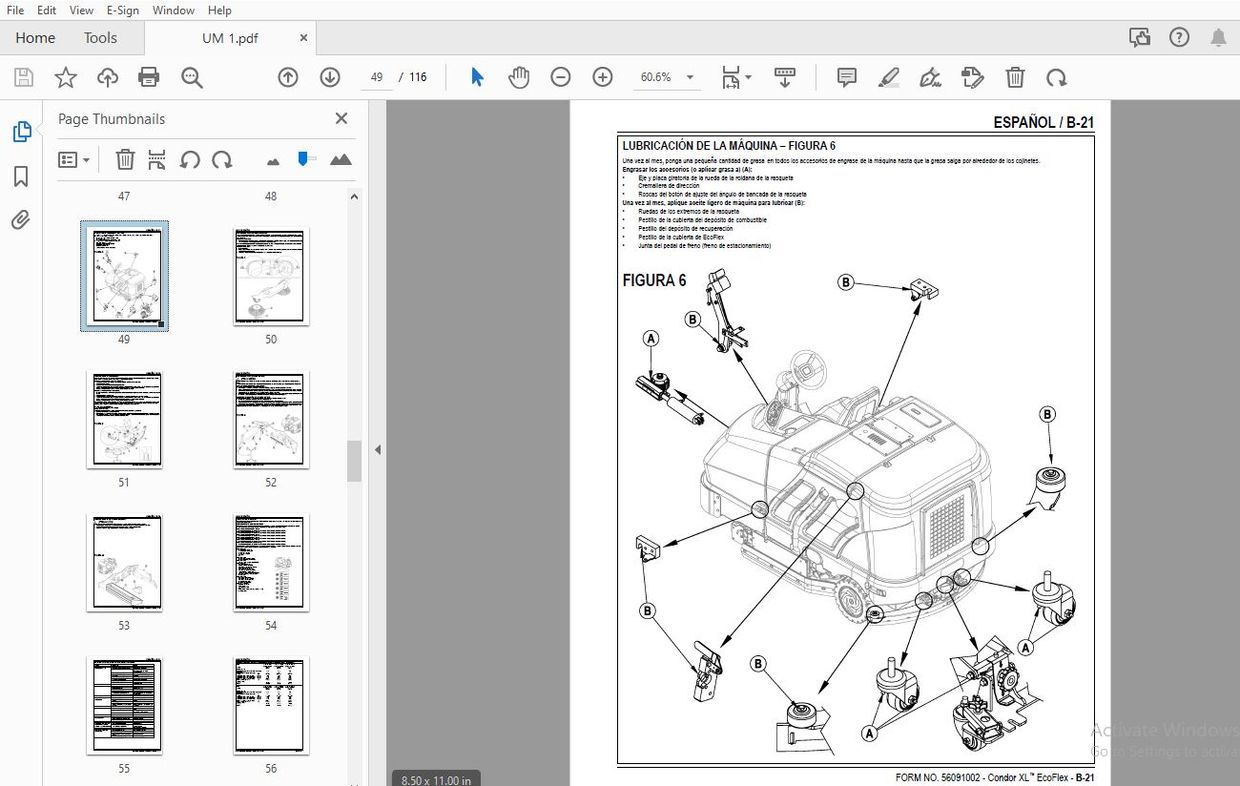Select the Fill & Sign pen tool

tap(930, 77)
